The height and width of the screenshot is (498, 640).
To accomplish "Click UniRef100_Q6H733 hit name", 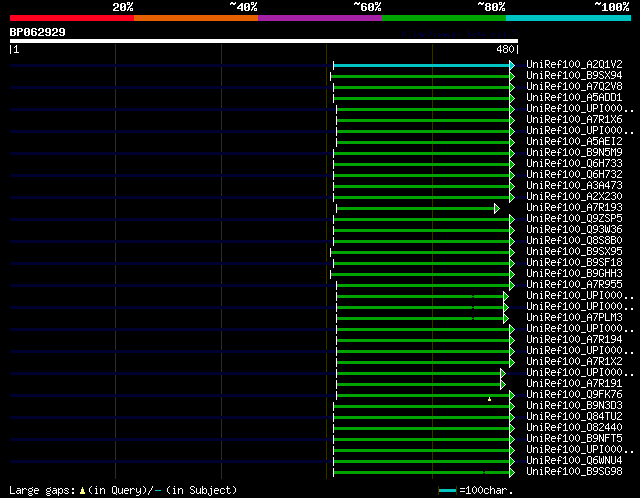I will click(574, 164).
